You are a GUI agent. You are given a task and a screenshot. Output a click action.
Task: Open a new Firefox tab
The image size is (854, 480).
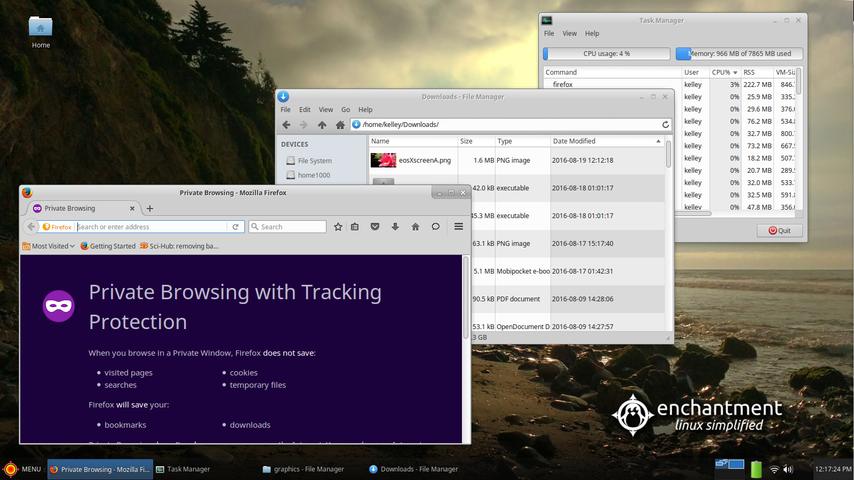pos(150,209)
